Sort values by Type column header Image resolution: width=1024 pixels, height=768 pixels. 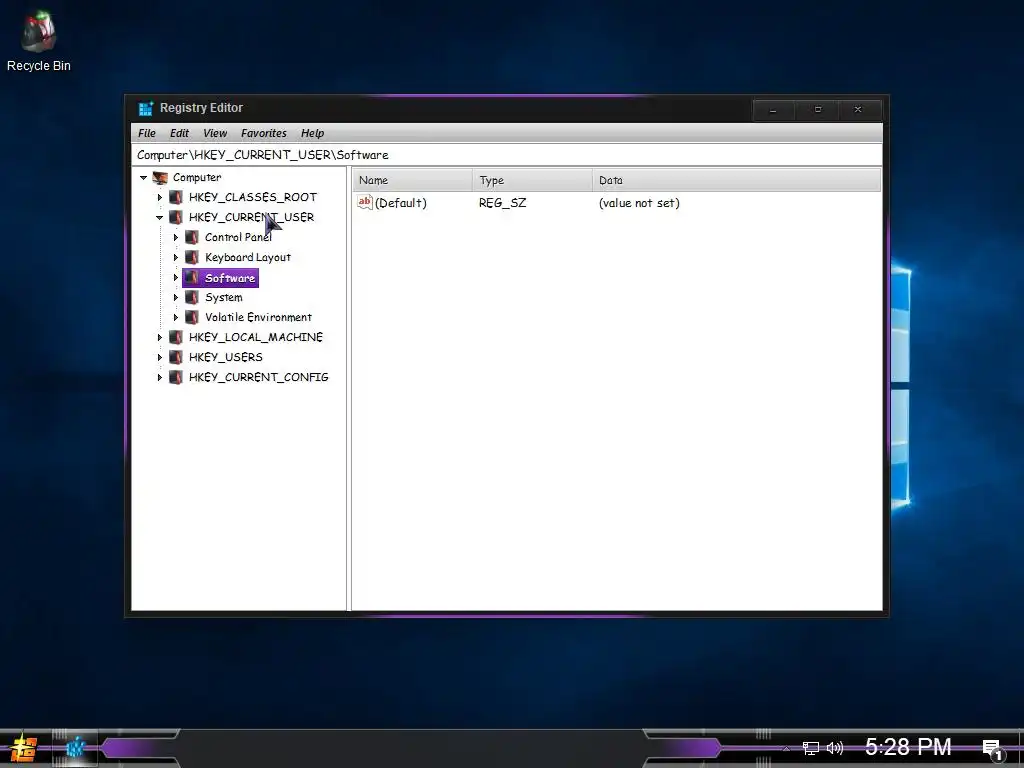[x=532, y=180]
